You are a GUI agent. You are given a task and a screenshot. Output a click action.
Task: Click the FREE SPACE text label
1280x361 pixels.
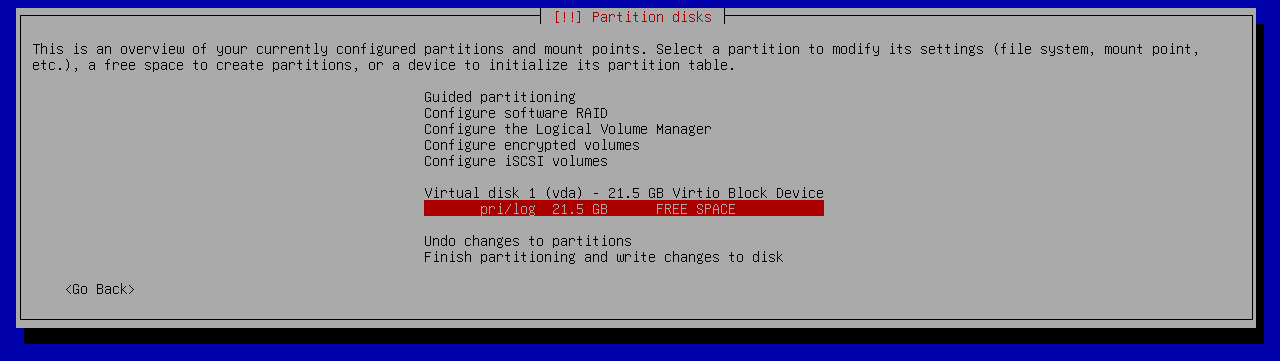click(x=696, y=209)
